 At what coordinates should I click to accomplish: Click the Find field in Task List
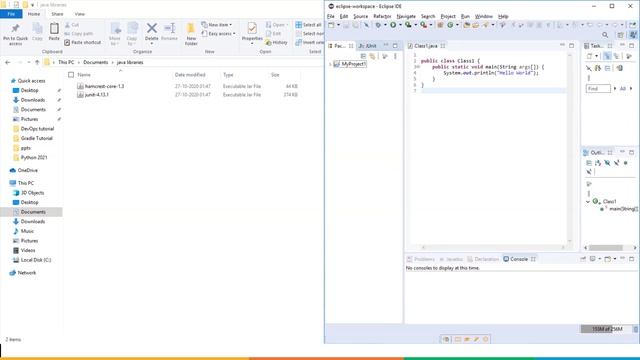pos(598,89)
